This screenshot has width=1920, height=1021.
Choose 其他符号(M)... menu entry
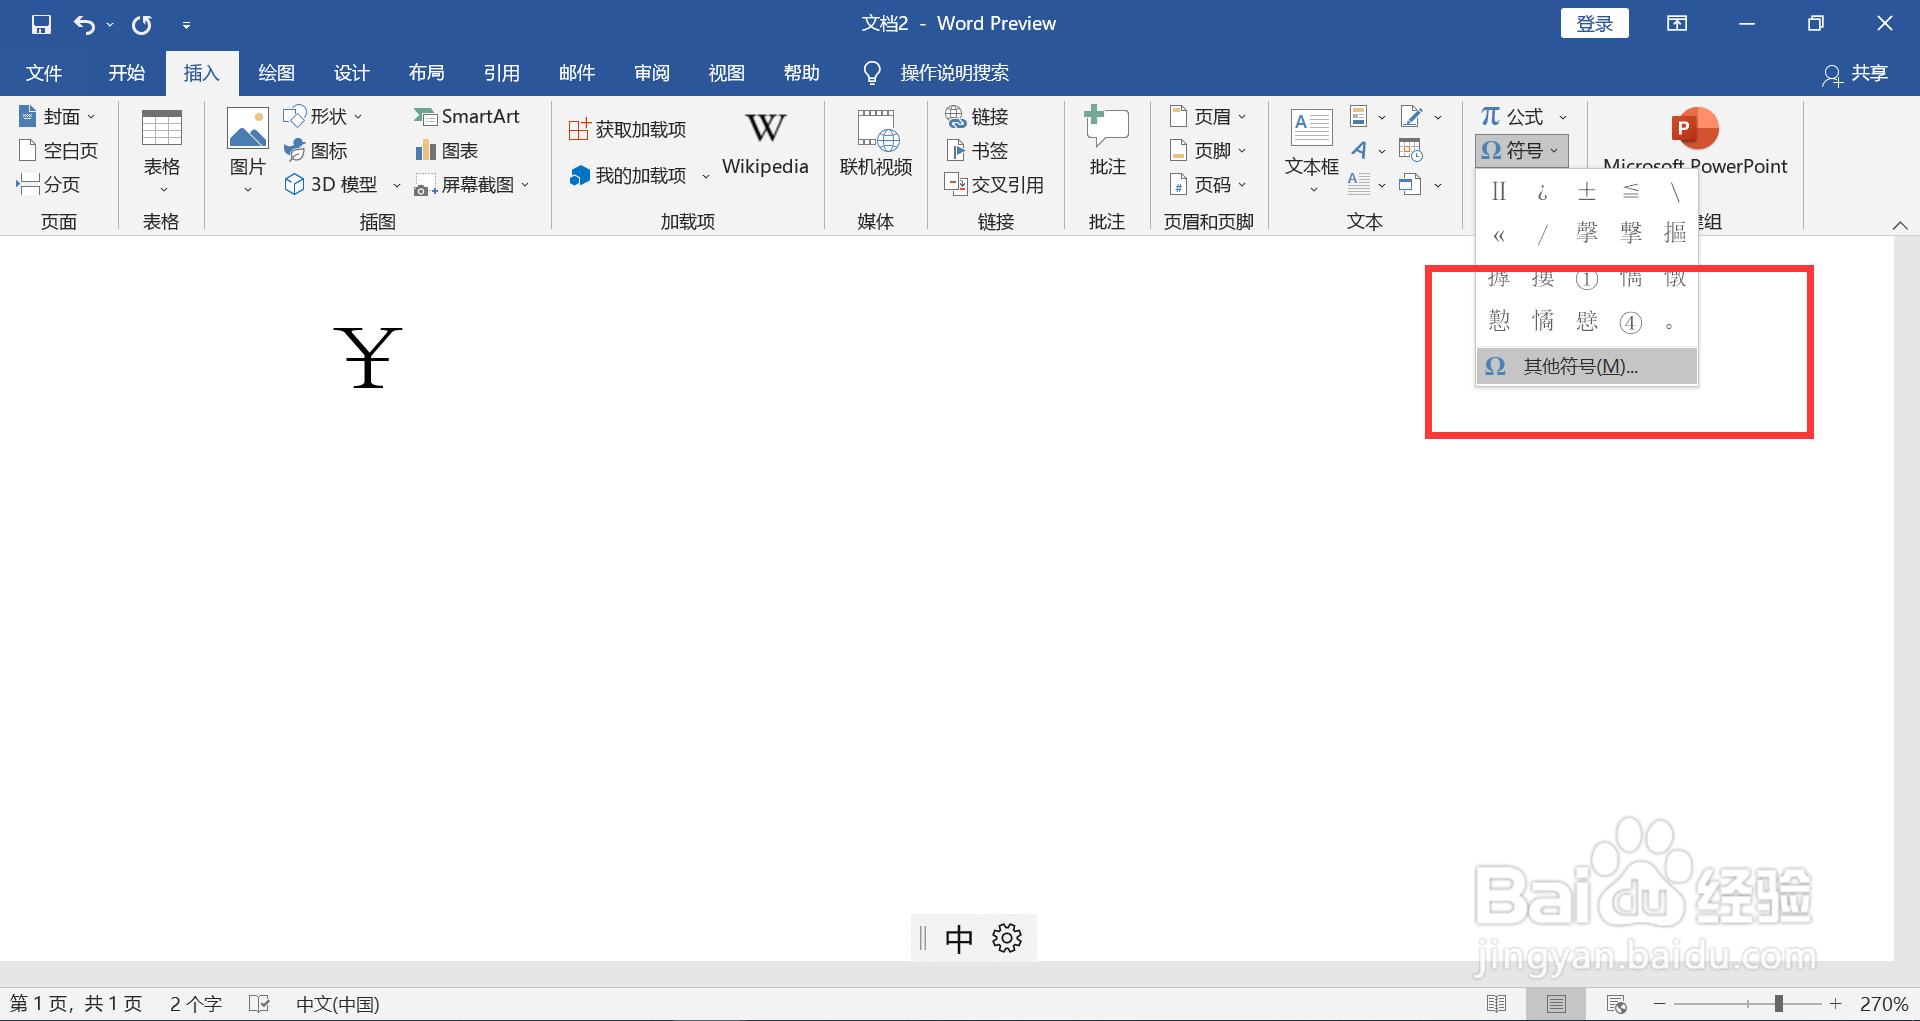tap(1587, 366)
